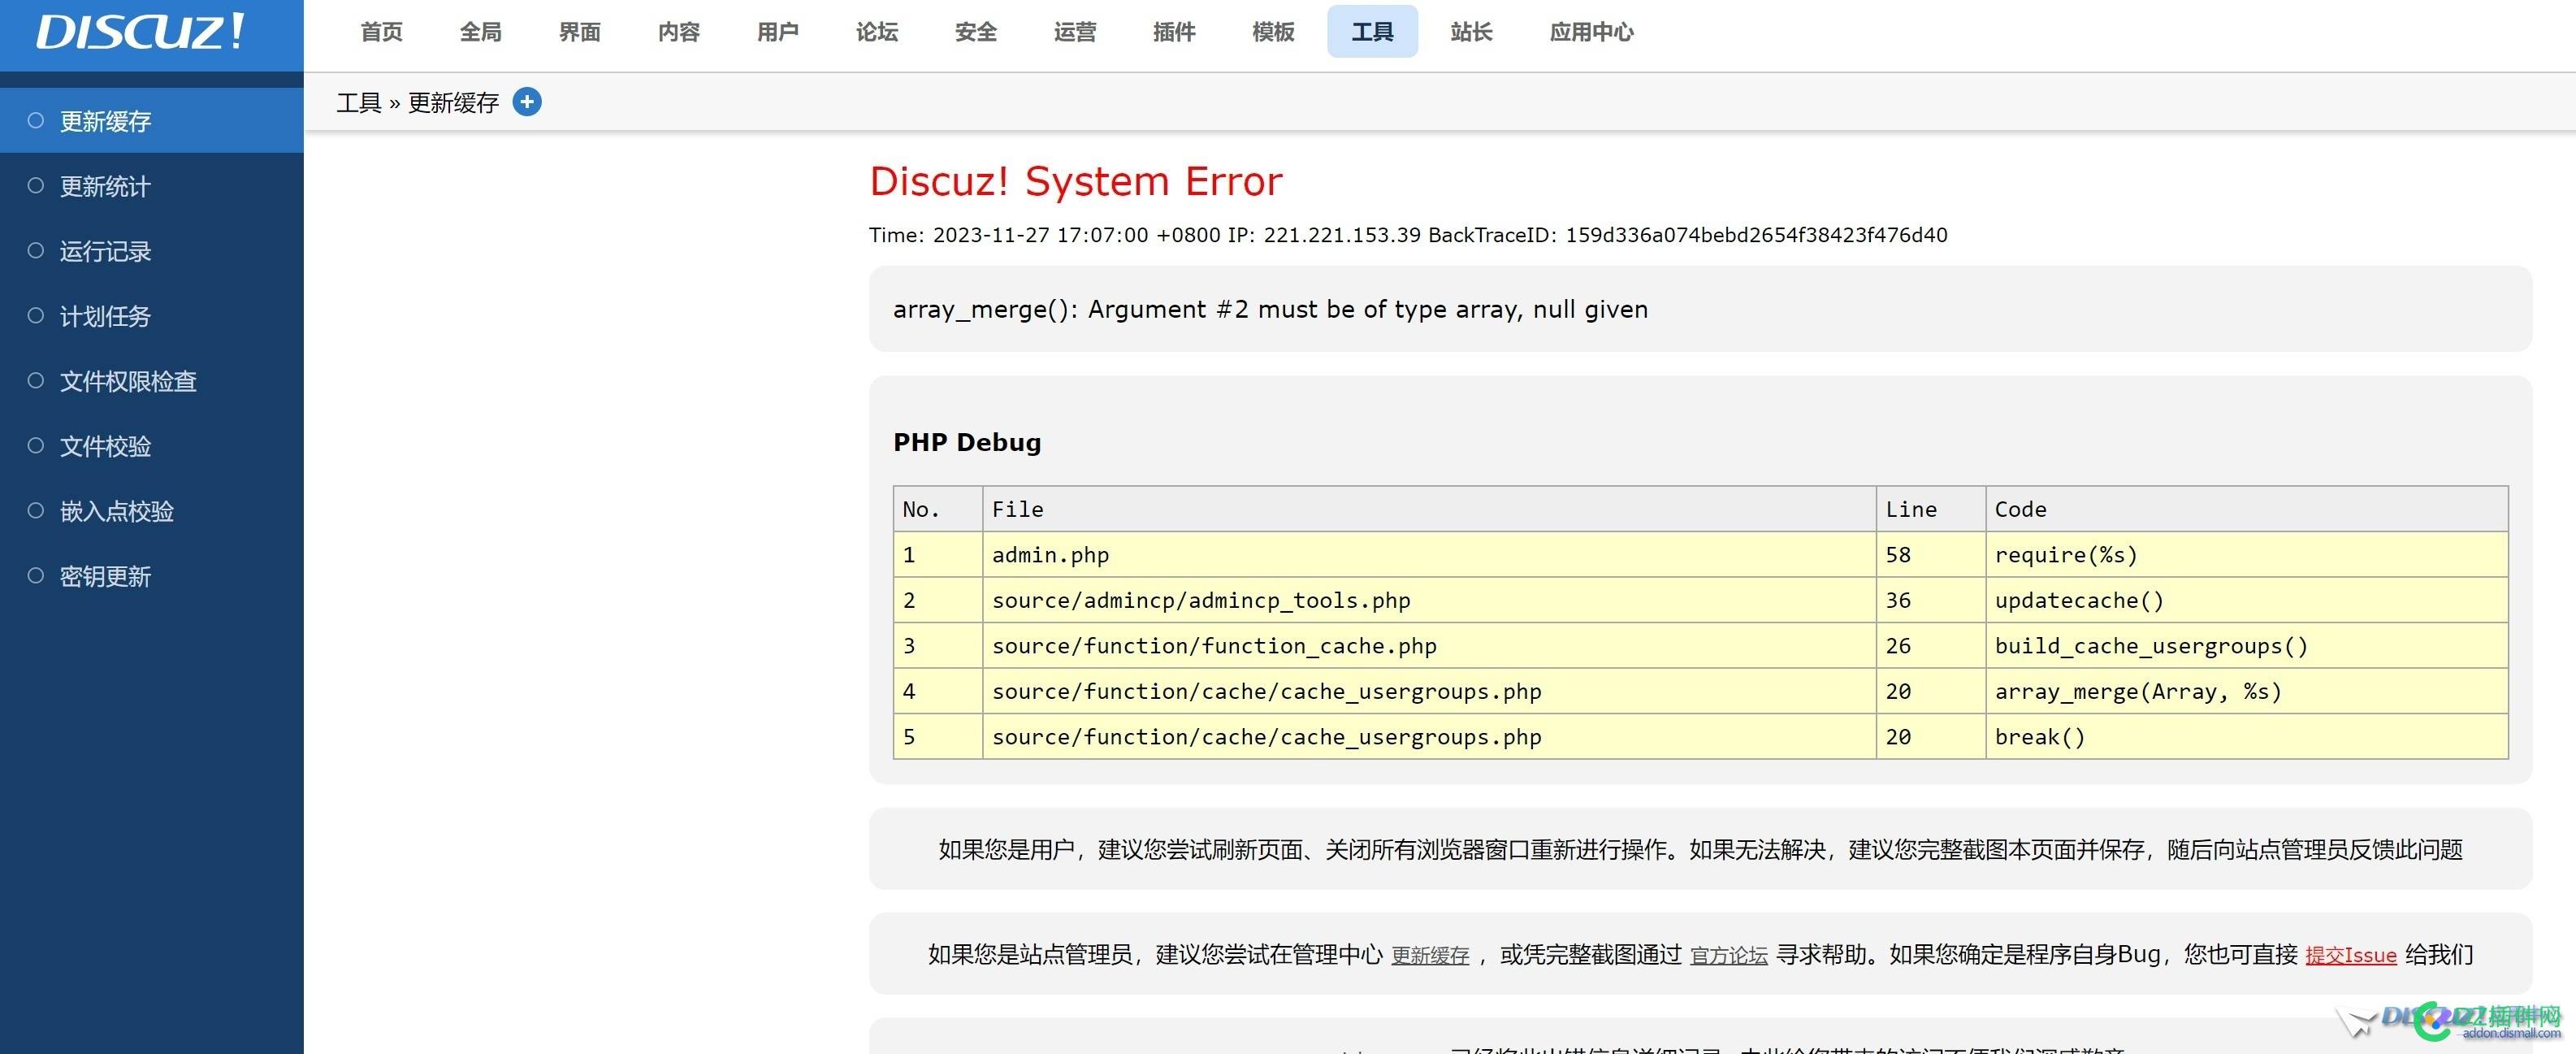The image size is (2576, 1054).
Task: Click the array_merge() error message text
Action: point(1270,309)
